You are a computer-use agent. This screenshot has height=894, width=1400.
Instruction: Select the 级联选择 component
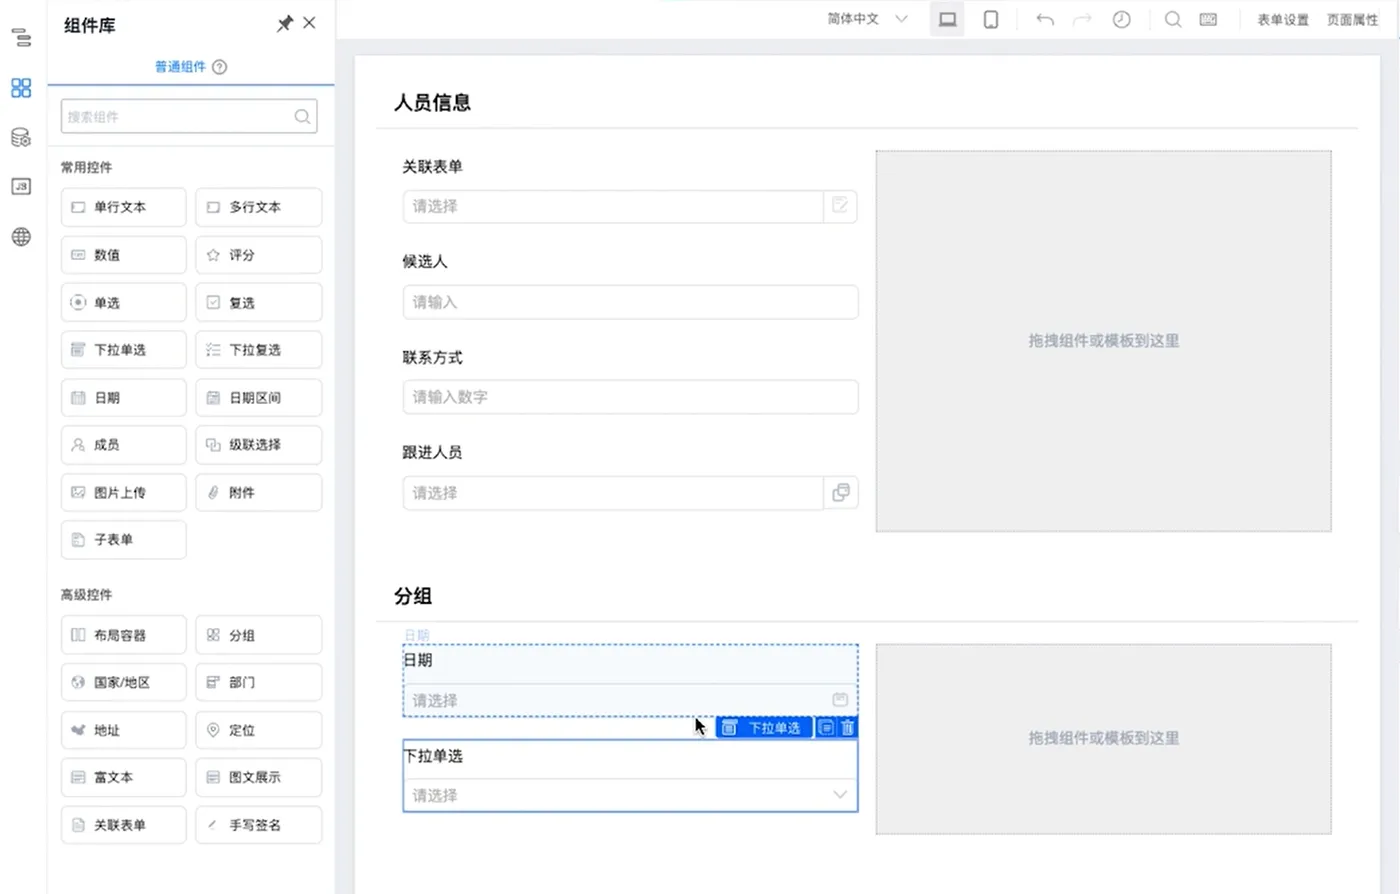coord(258,445)
